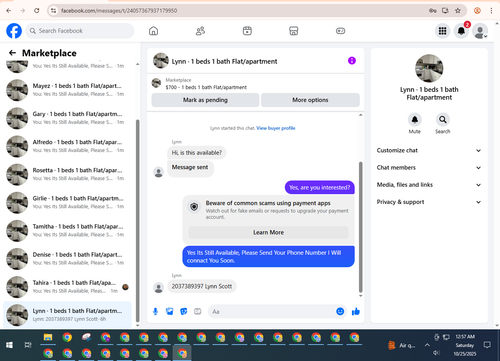This screenshot has height=361, width=500.
Task: Click Mark as pending button
Action: click(x=205, y=100)
